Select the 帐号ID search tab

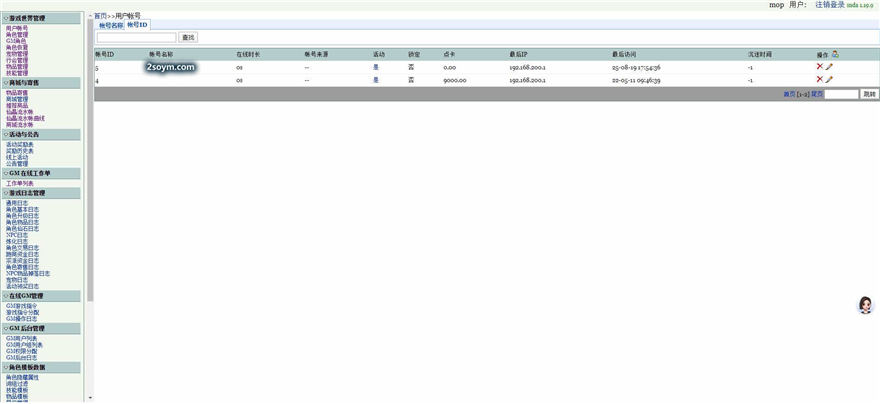click(137, 25)
